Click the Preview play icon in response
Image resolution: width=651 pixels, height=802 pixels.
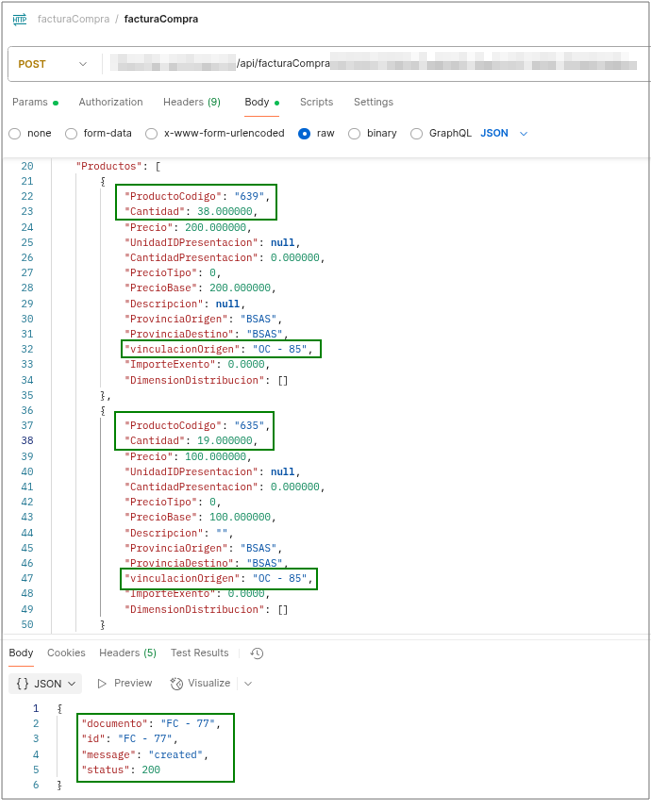pyautogui.click(x=102, y=683)
